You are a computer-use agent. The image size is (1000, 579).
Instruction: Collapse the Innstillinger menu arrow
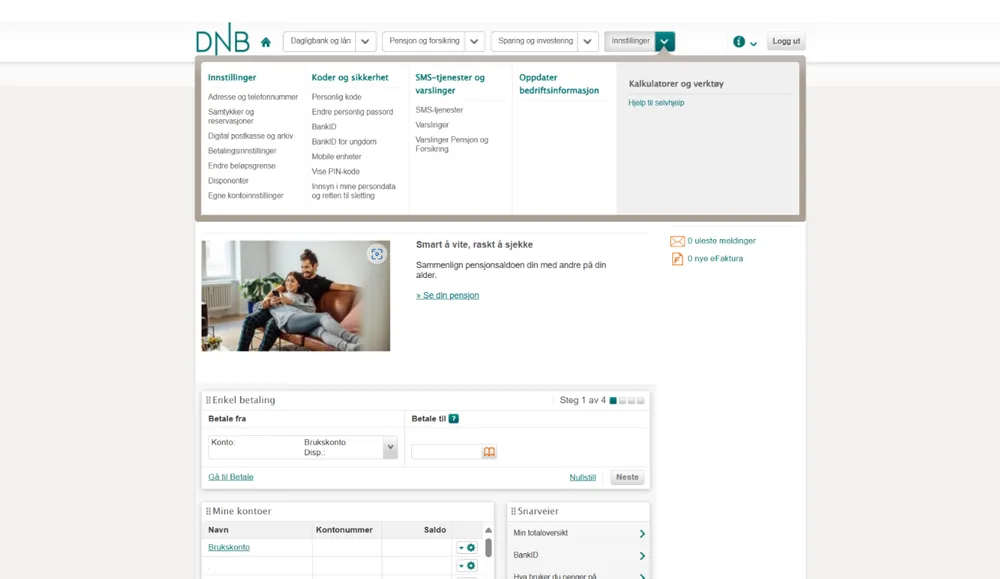[x=665, y=42]
